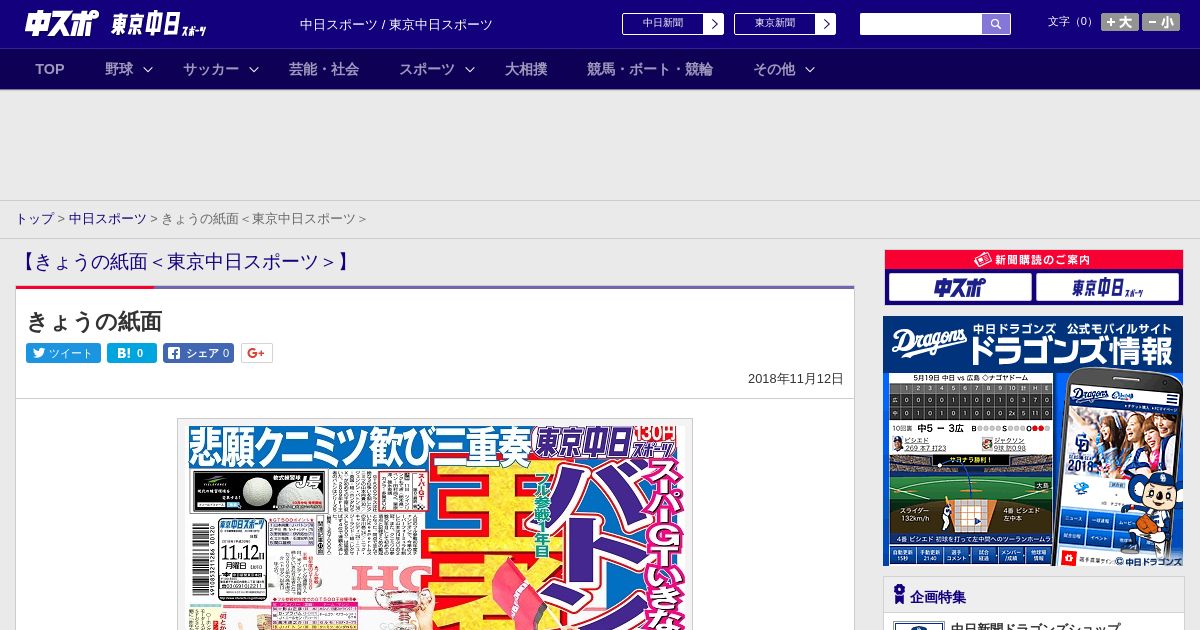Select 中スポ subscription button in sidebar
Image resolution: width=1200 pixels, height=630 pixels.
[x=960, y=288]
